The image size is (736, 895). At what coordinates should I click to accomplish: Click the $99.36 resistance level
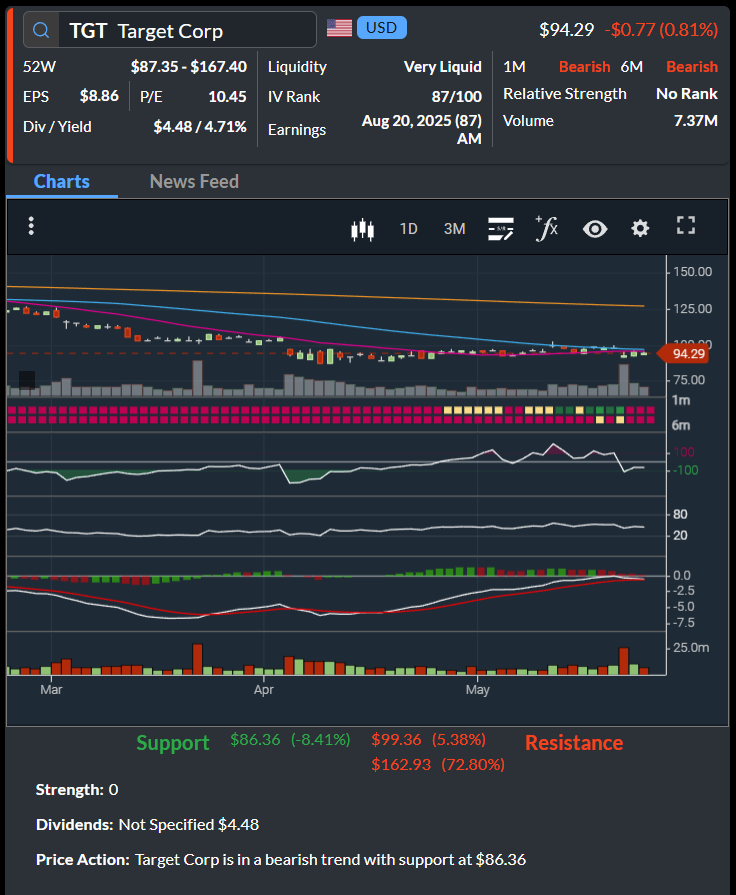396,740
